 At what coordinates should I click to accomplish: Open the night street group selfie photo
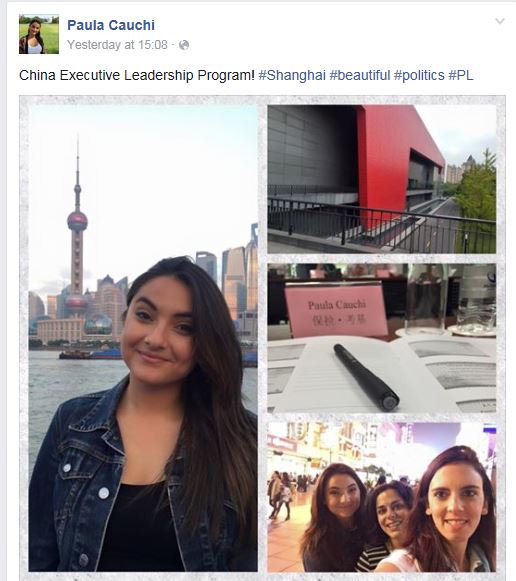point(382,497)
